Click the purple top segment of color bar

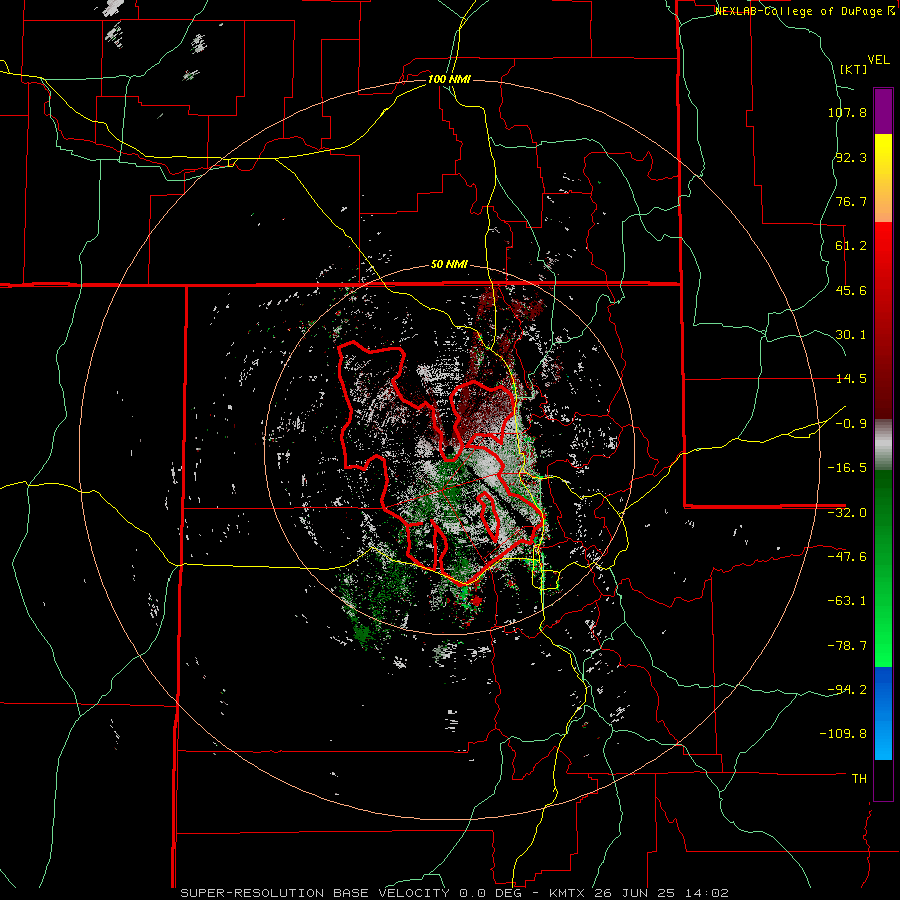click(883, 111)
